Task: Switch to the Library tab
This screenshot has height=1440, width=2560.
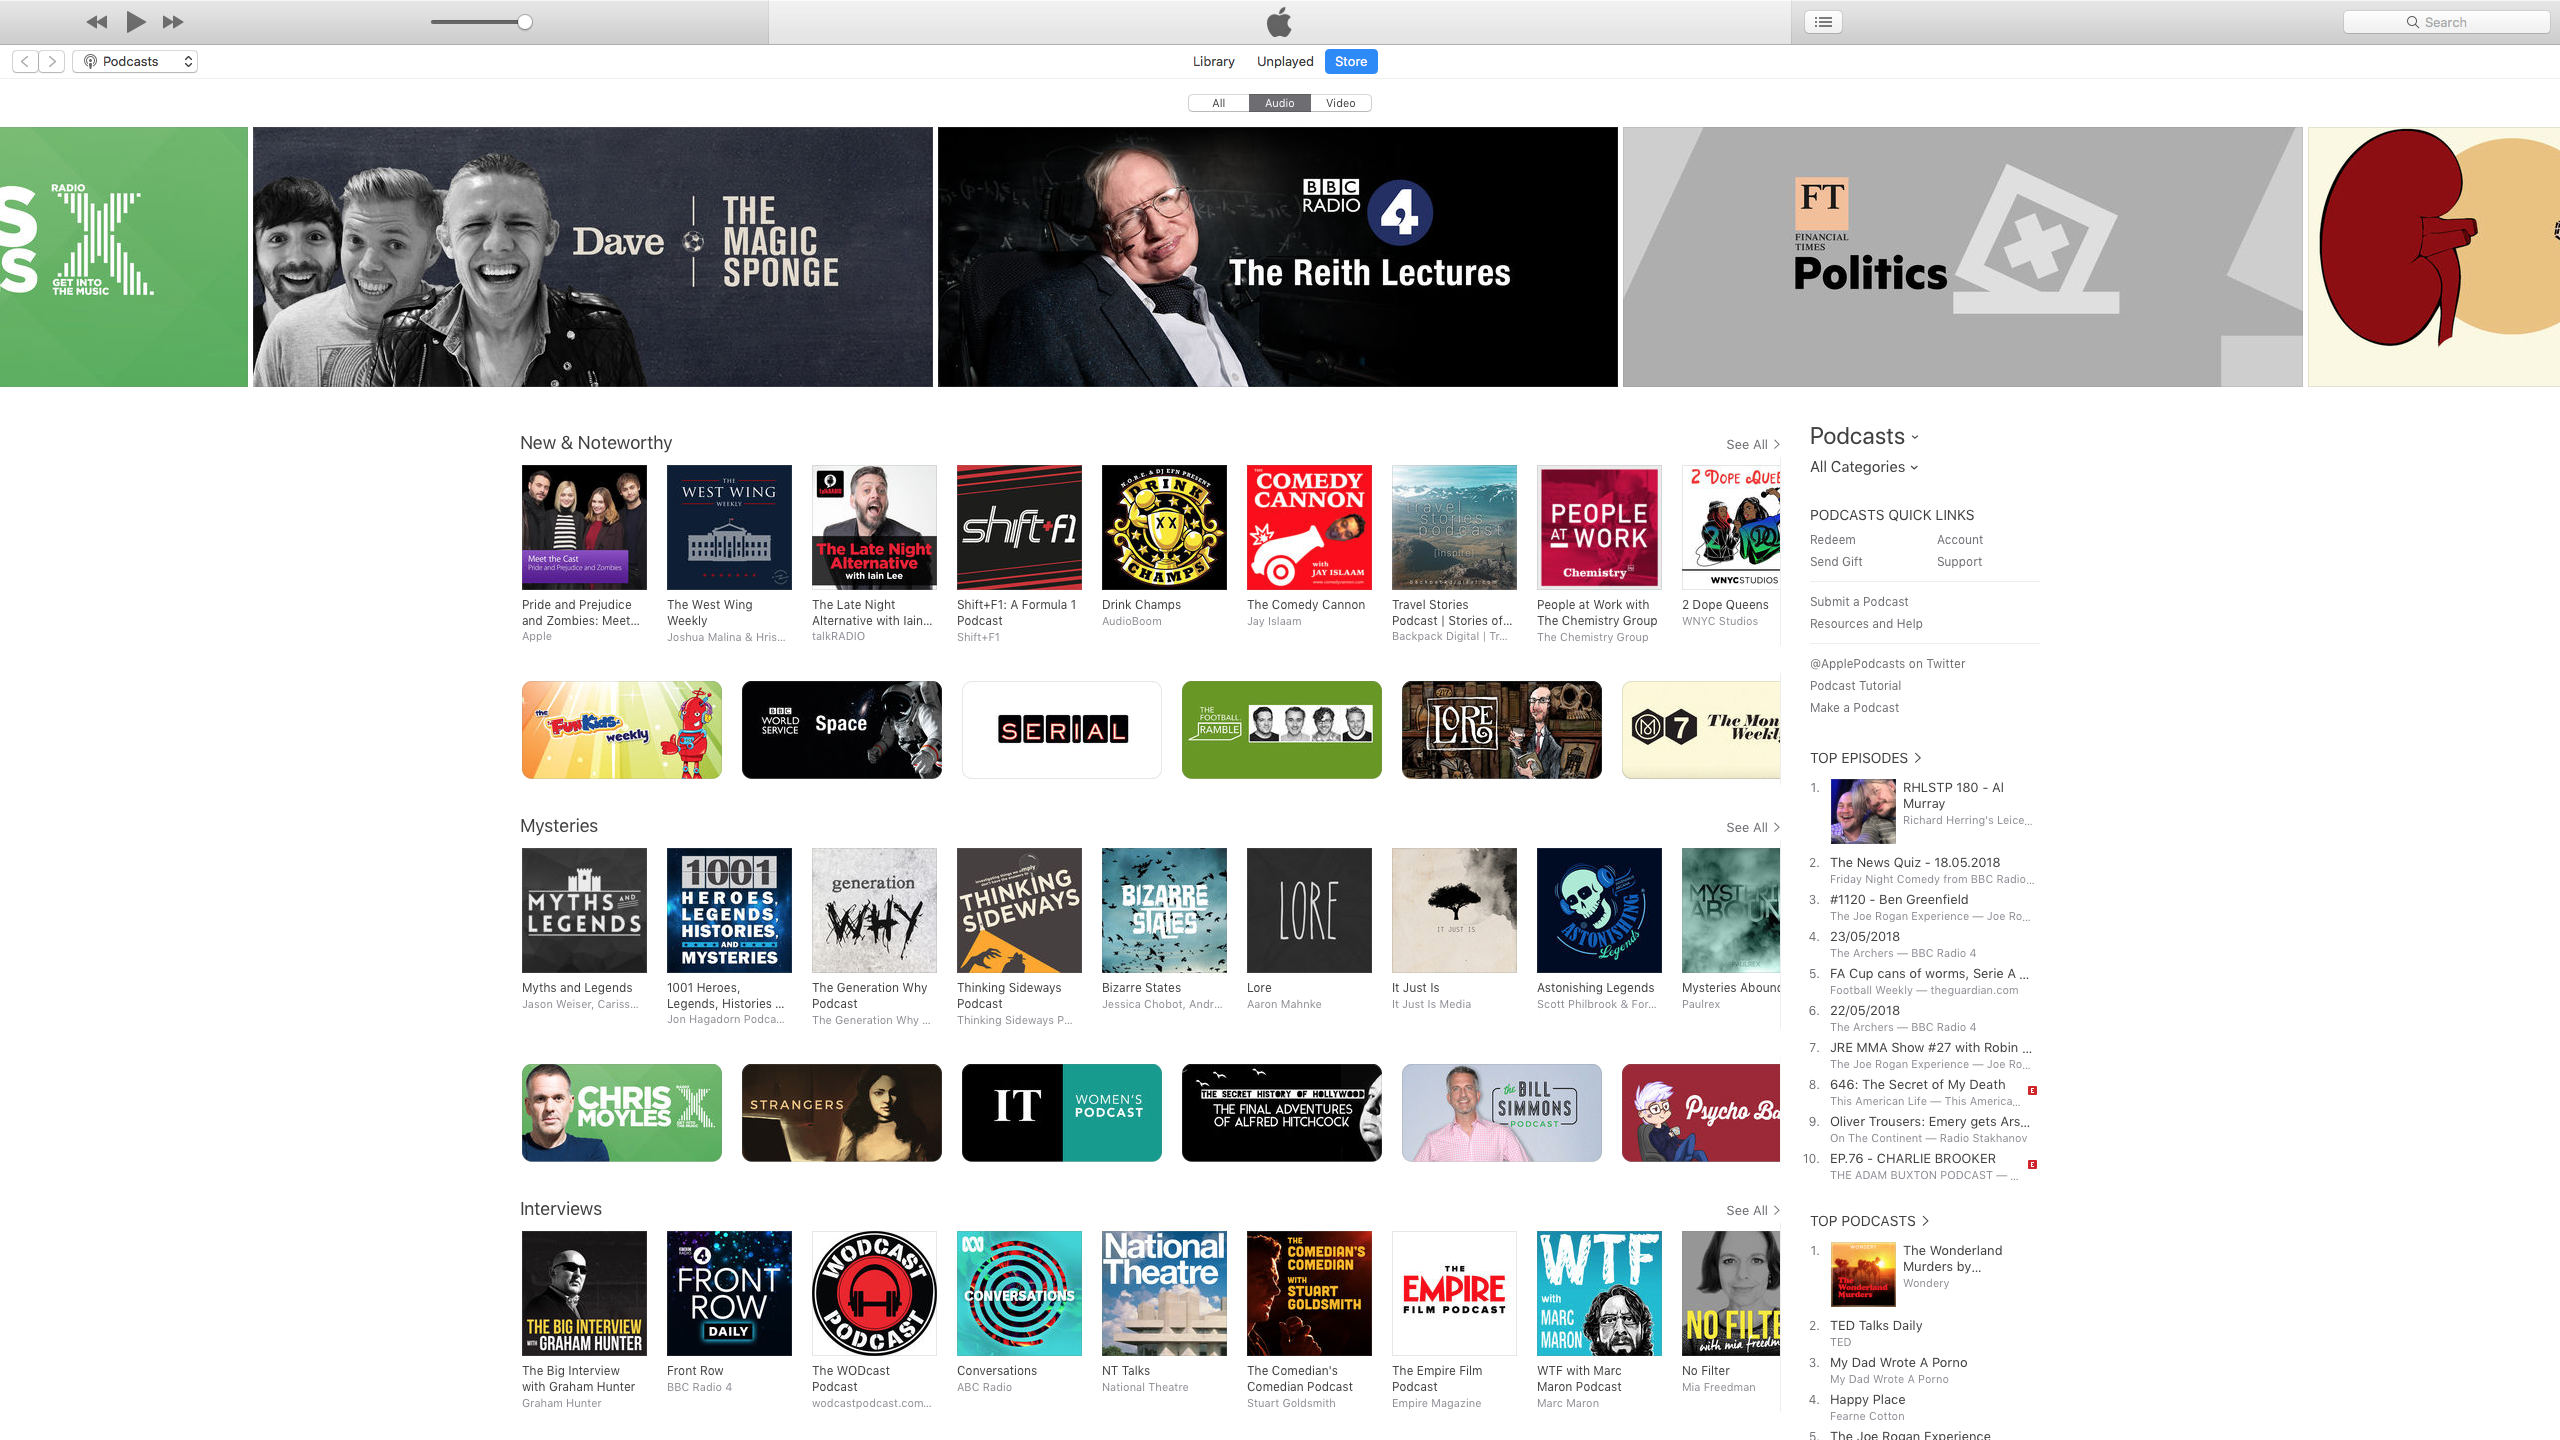Action: (1213, 62)
